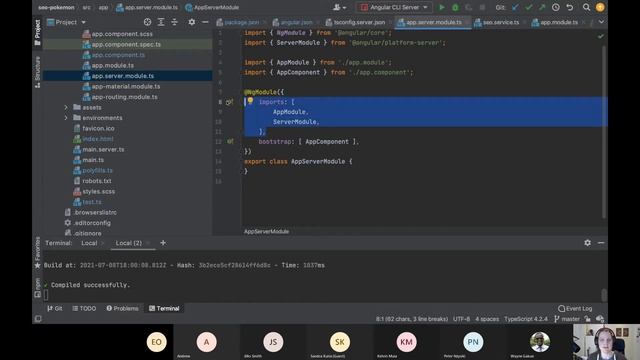Expand the environments folder
640x360 pixels.
[66, 118]
